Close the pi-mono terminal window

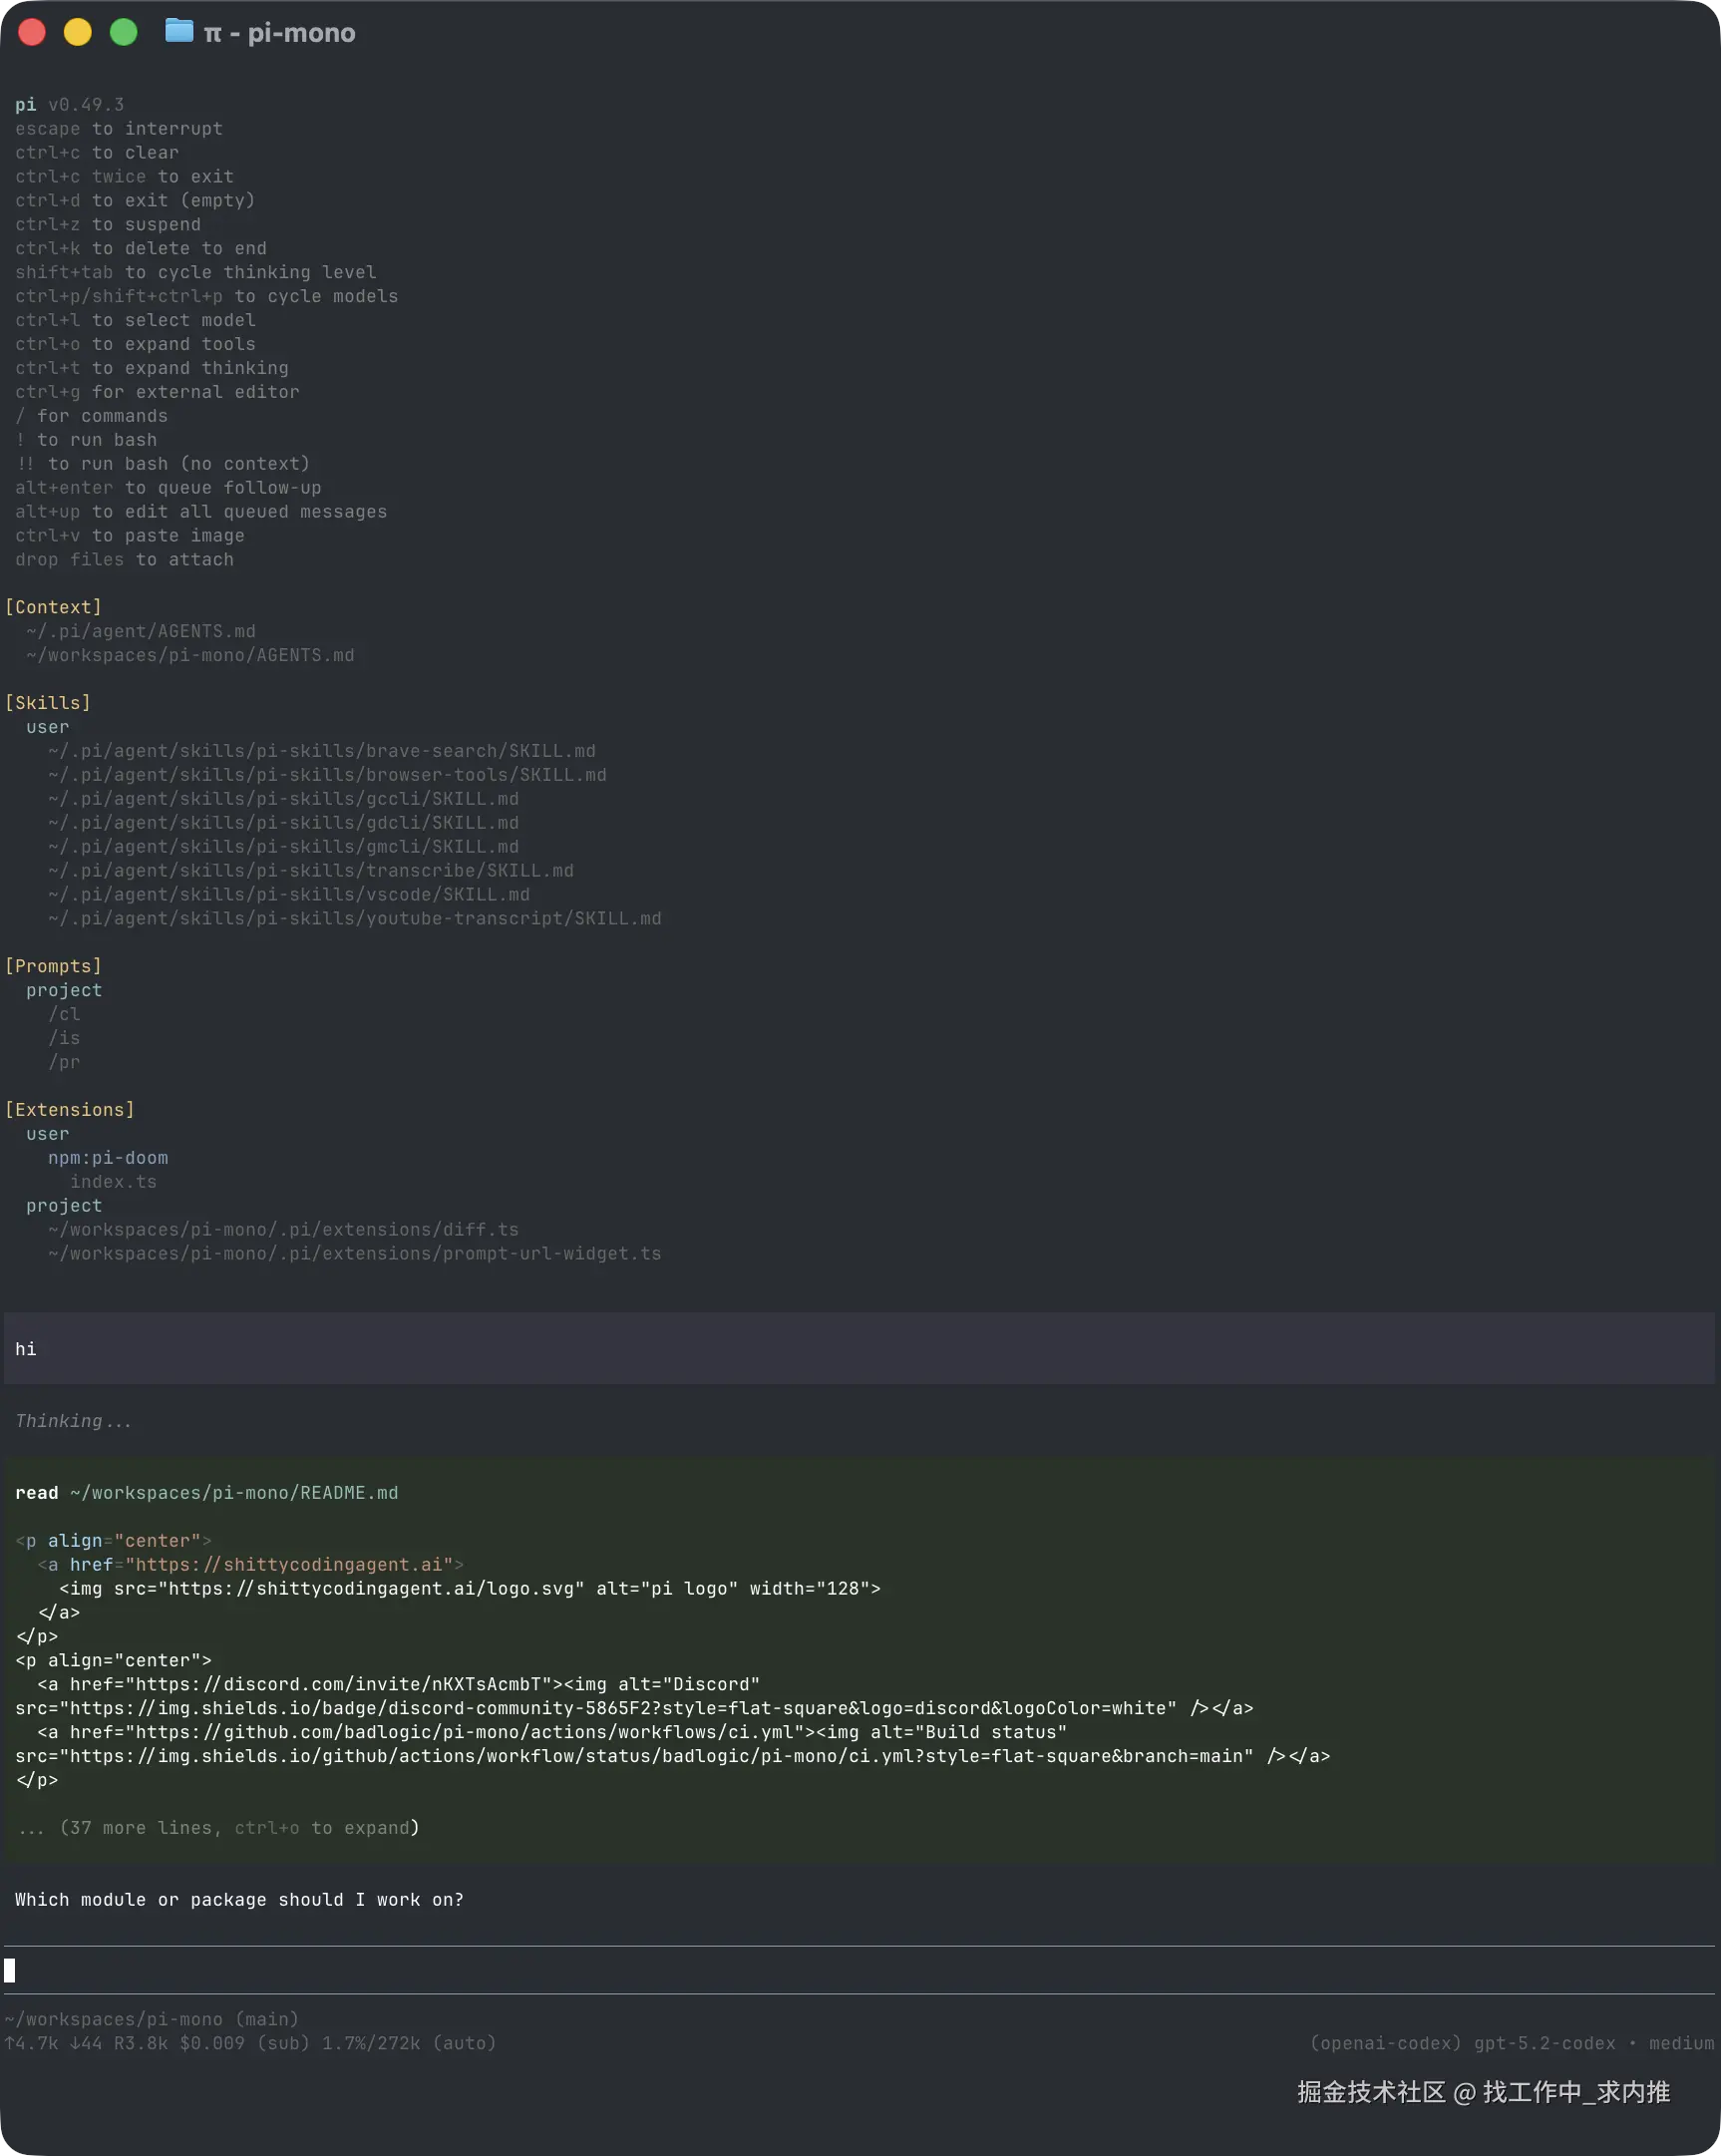(x=32, y=33)
